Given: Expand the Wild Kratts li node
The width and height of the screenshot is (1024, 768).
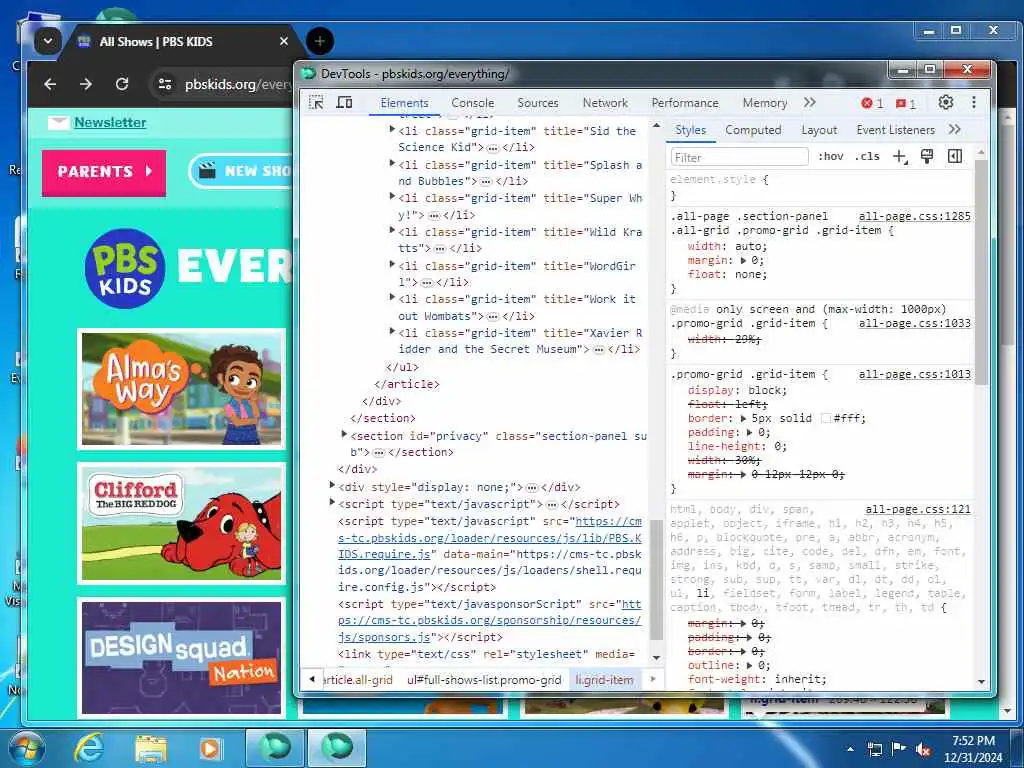Looking at the screenshot, I should click(392, 231).
